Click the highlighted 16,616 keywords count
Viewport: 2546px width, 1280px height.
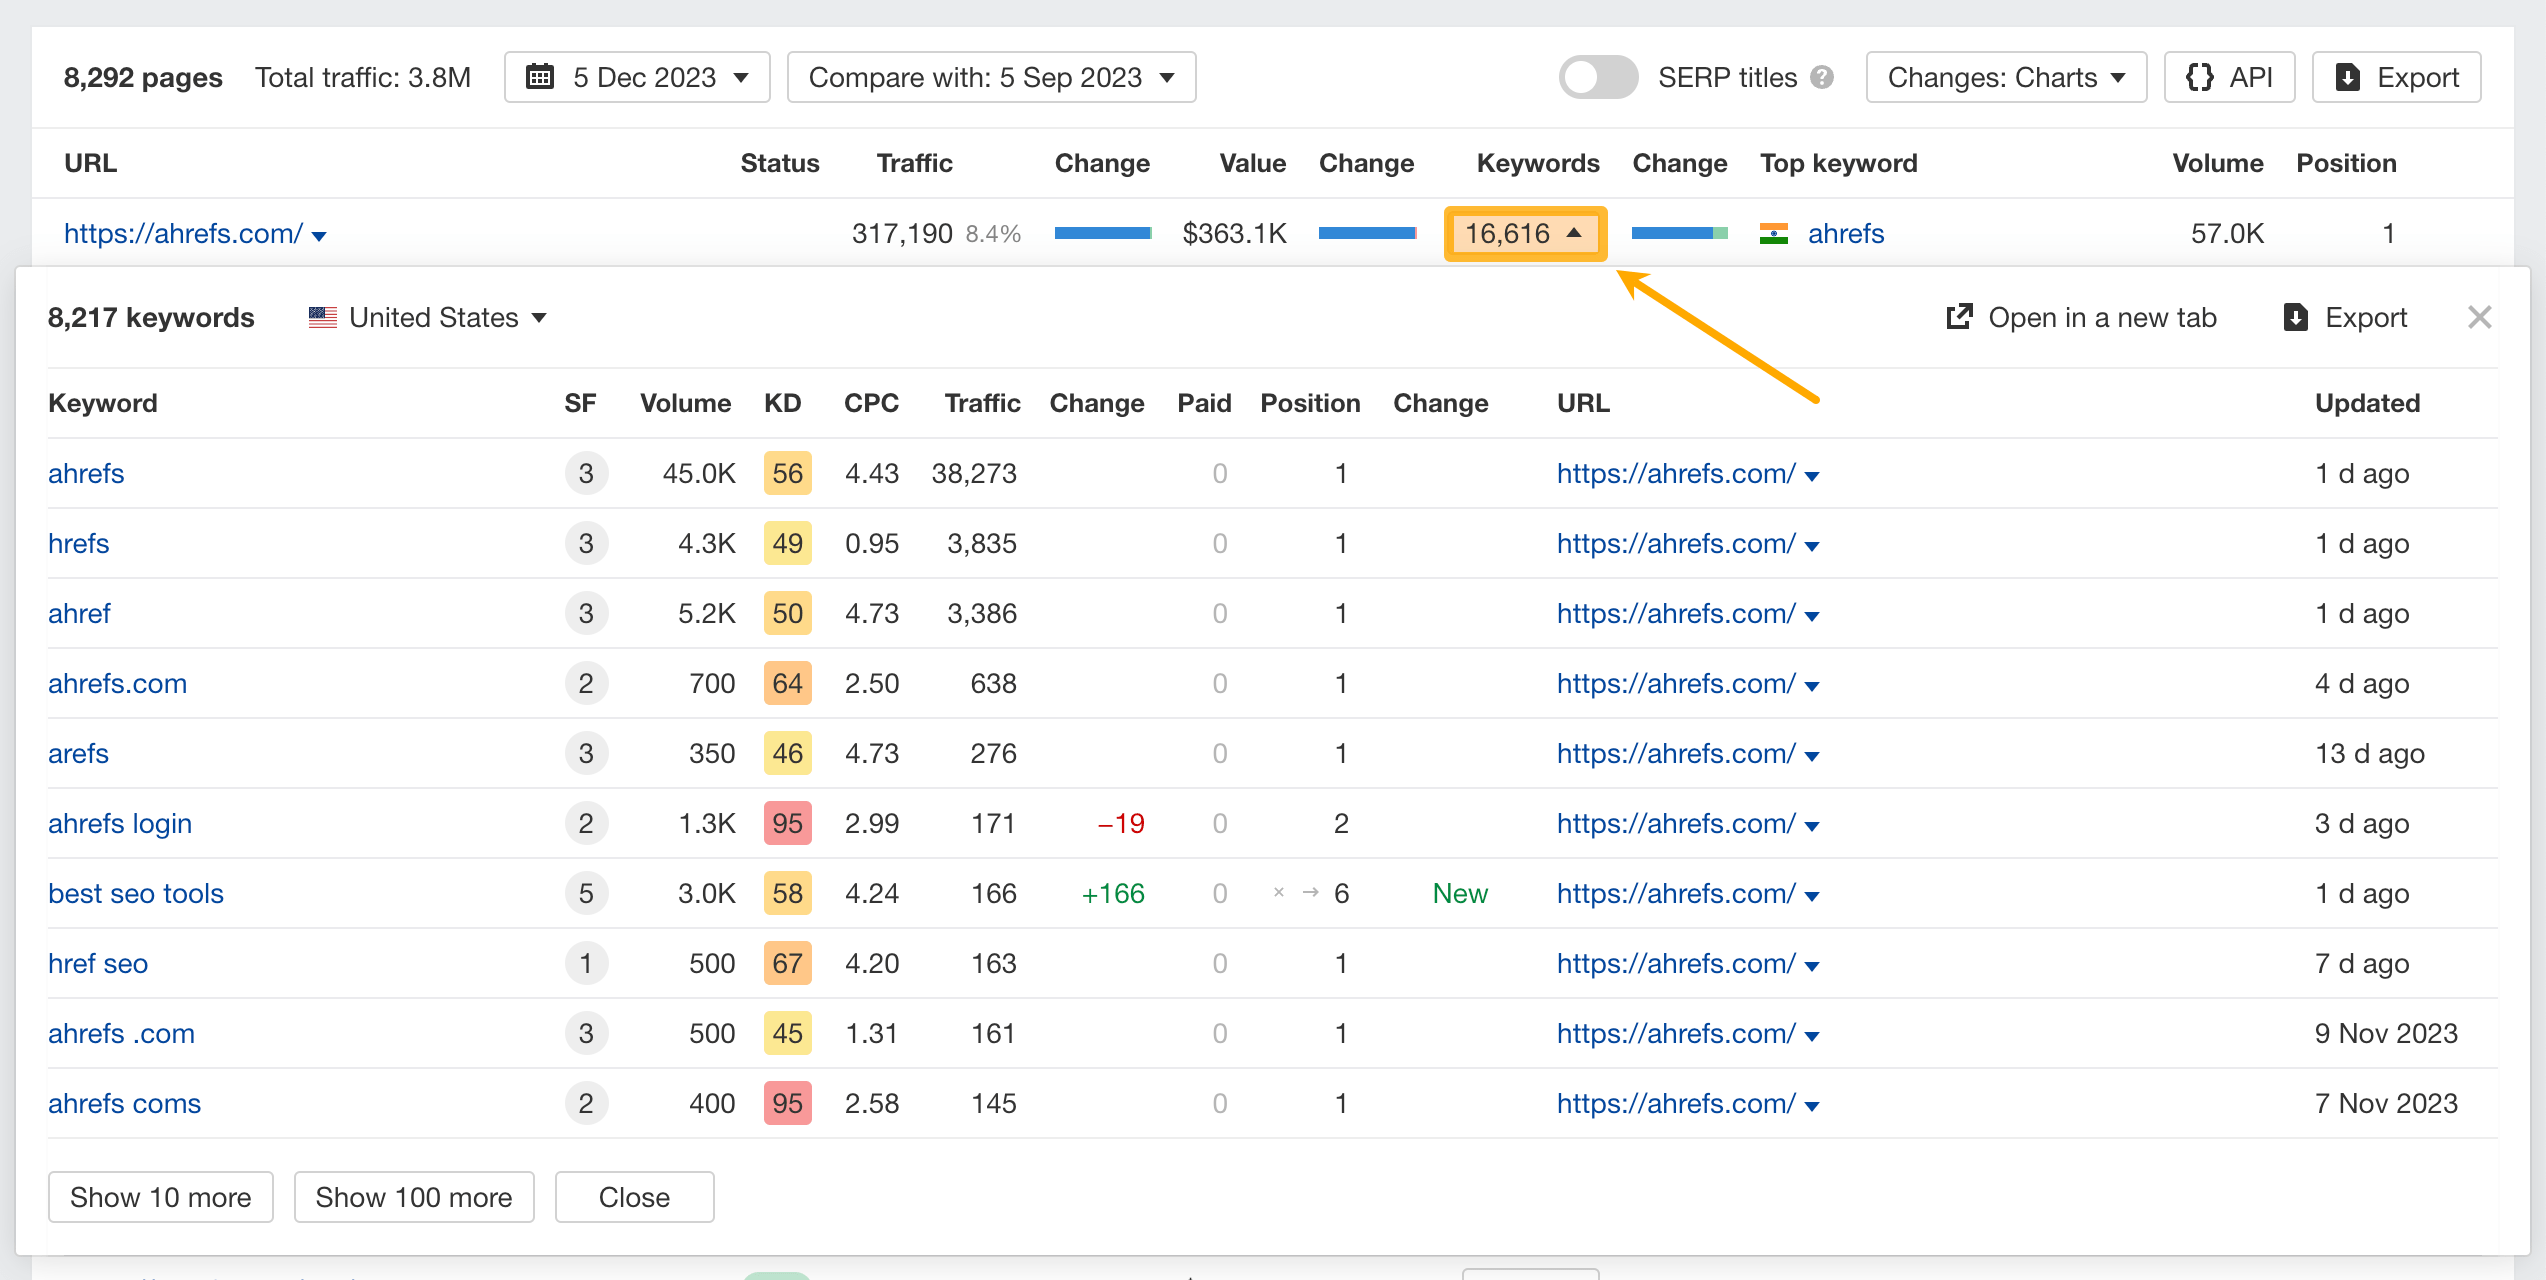1524,233
